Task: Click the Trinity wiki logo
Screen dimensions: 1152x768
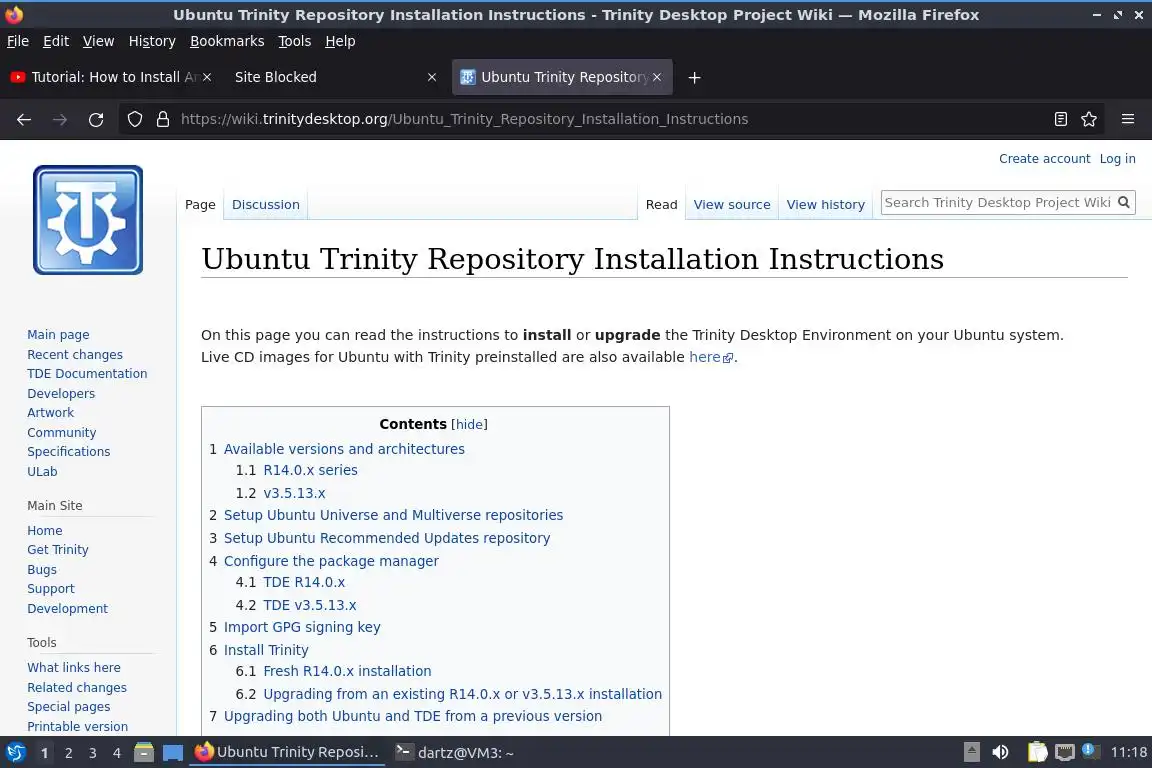Action: (x=88, y=220)
